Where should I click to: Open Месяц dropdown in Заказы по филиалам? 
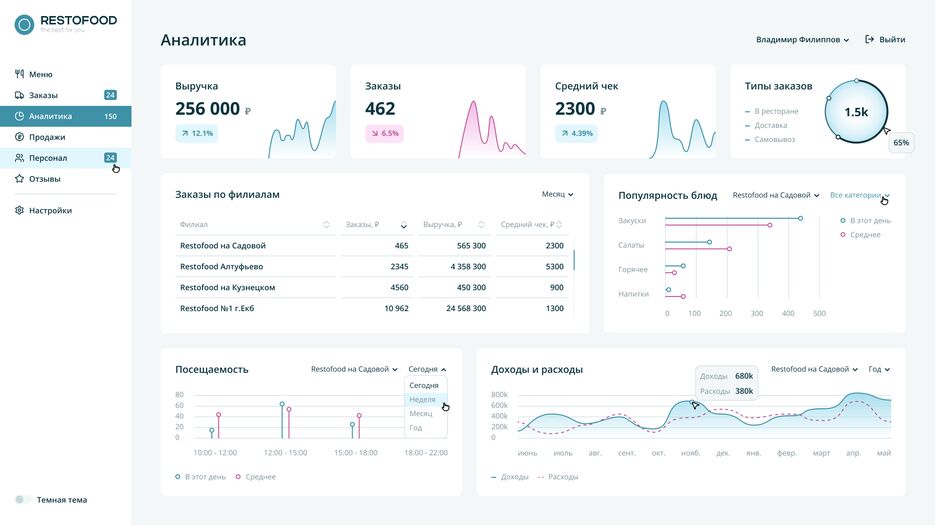(558, 194)
